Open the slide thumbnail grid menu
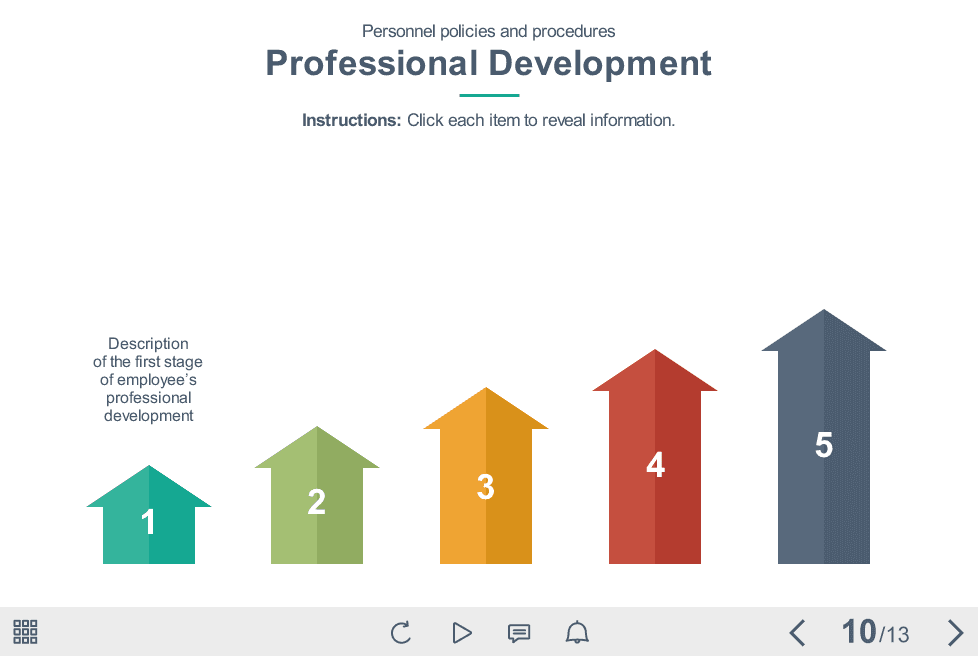The width and height of the screenshot is (978, 656). tap(24, 632)
